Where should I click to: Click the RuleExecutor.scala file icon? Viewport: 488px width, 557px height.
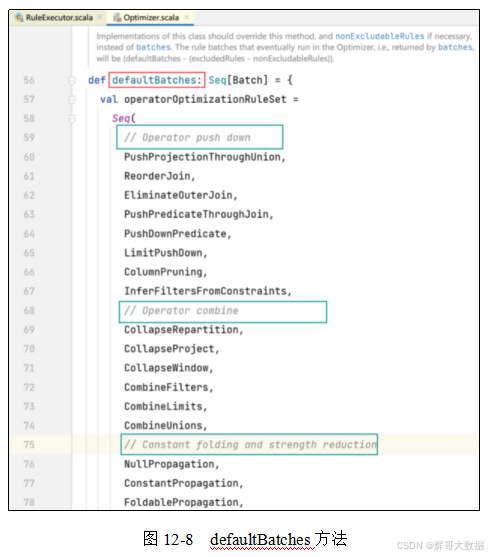pos(20,17)
